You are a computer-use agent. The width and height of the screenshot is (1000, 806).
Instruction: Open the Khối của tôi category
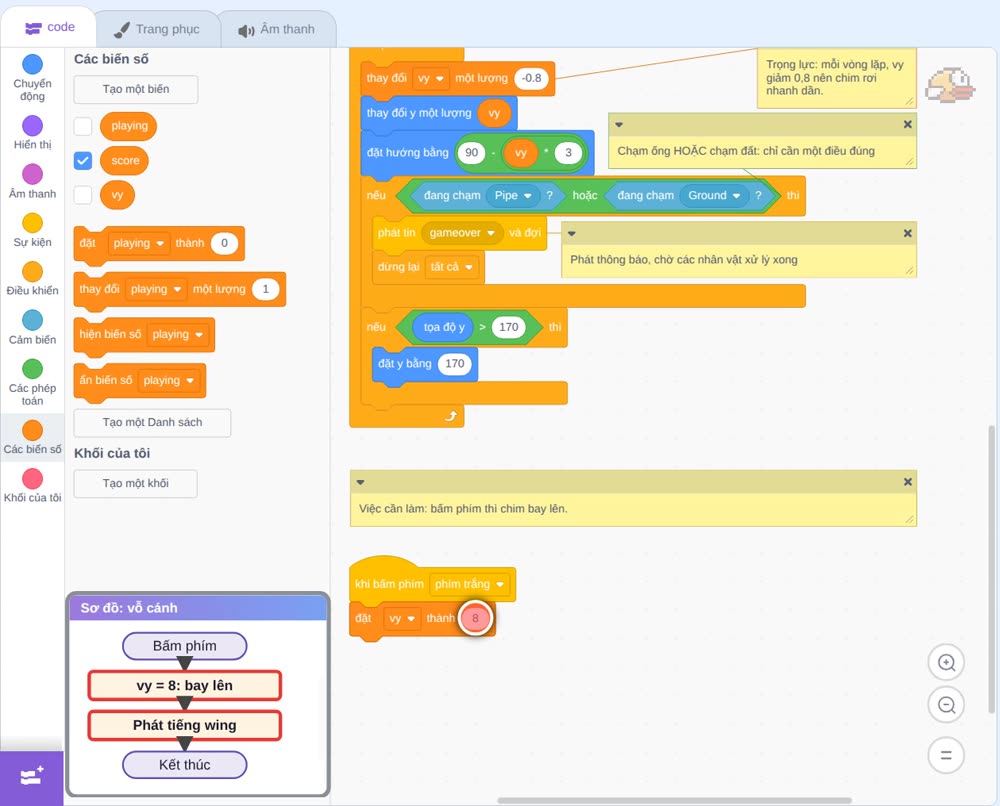coord(32,486)
